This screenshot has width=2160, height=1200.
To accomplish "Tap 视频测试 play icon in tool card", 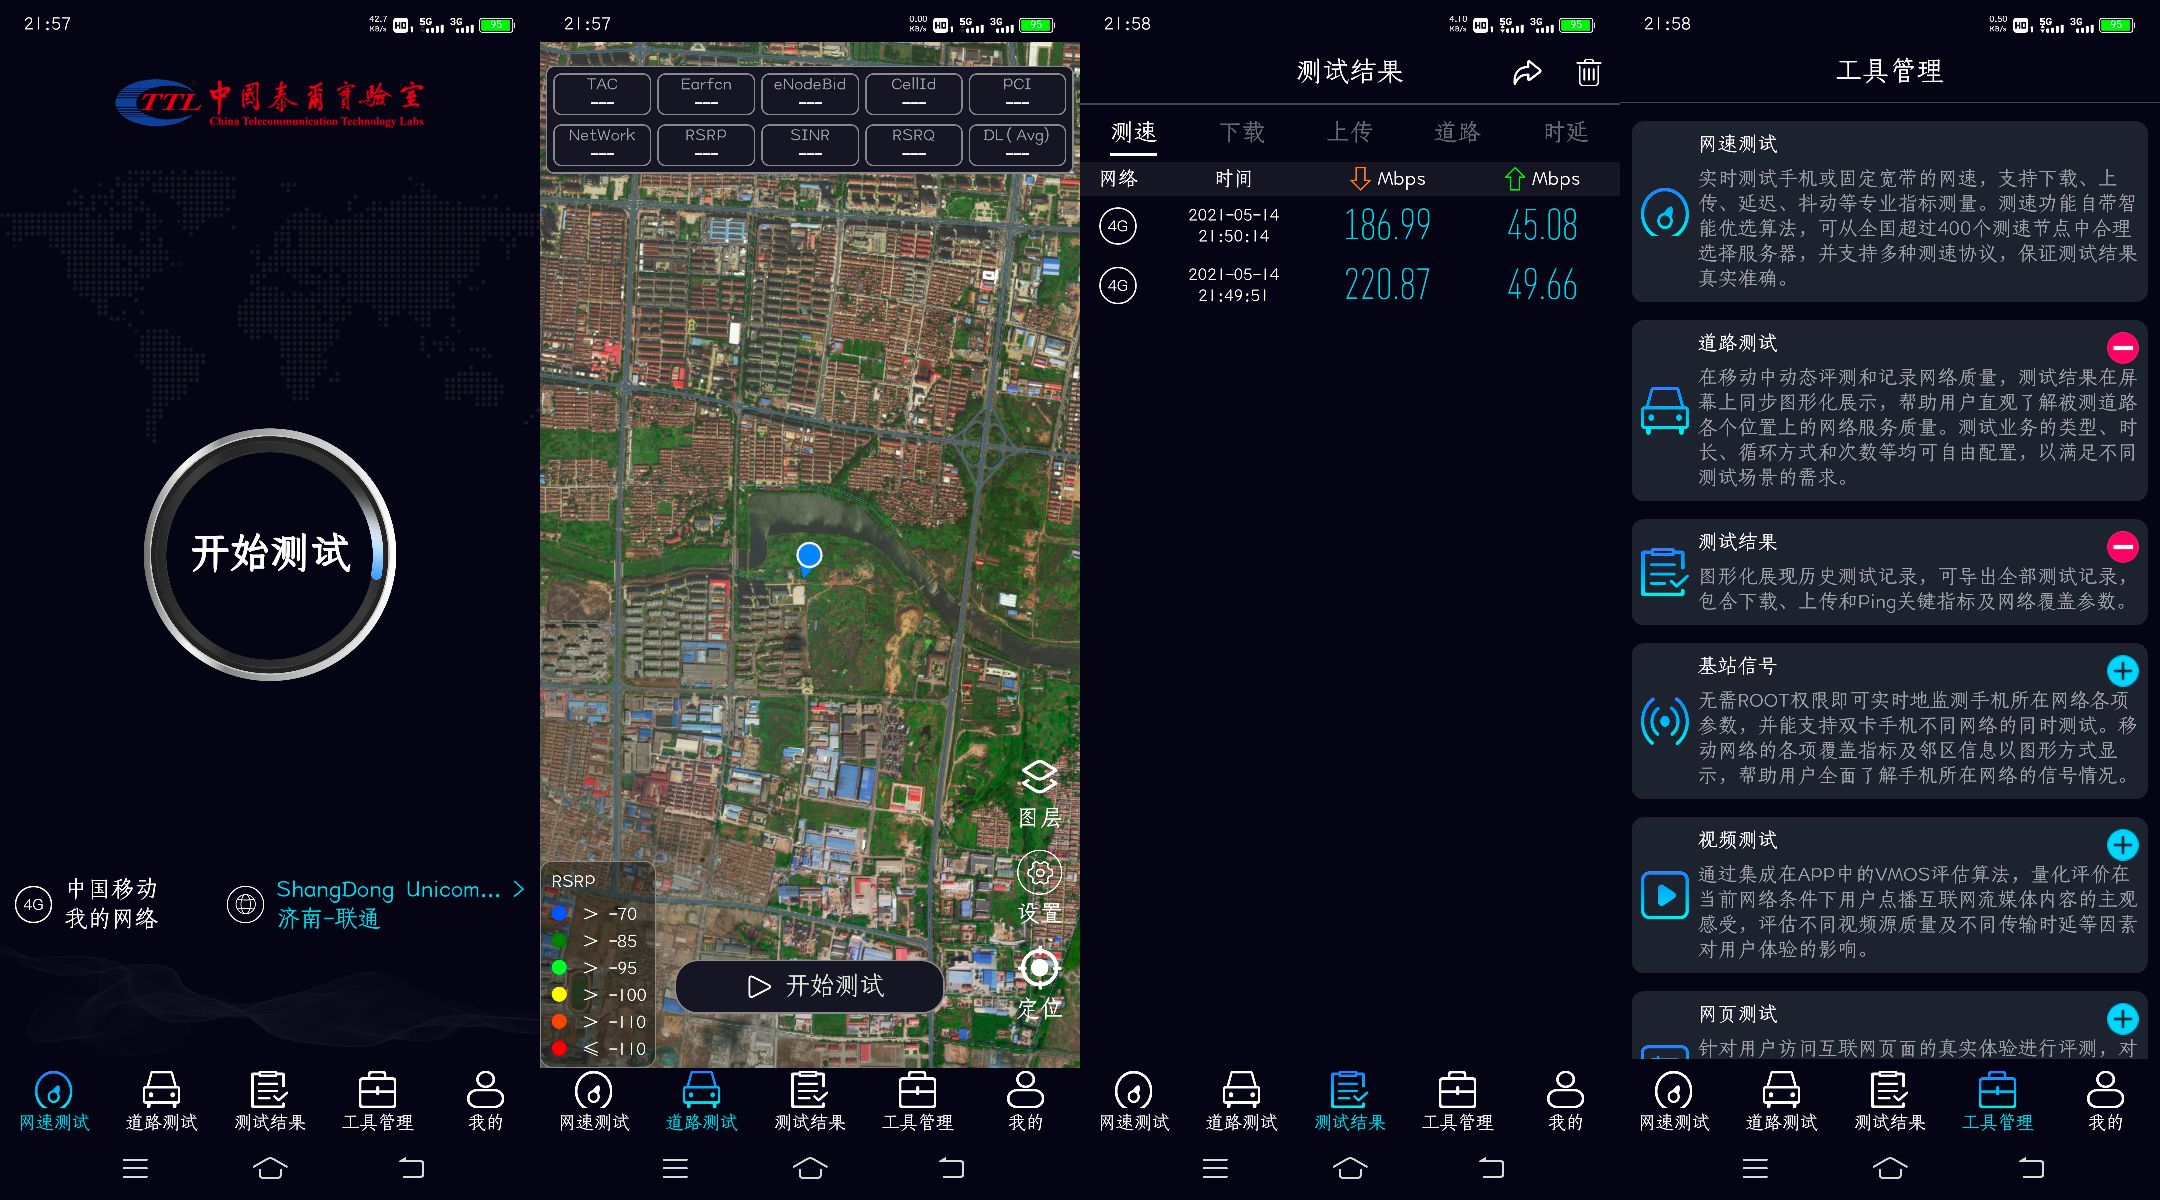I will click(x=1665, y=895).
